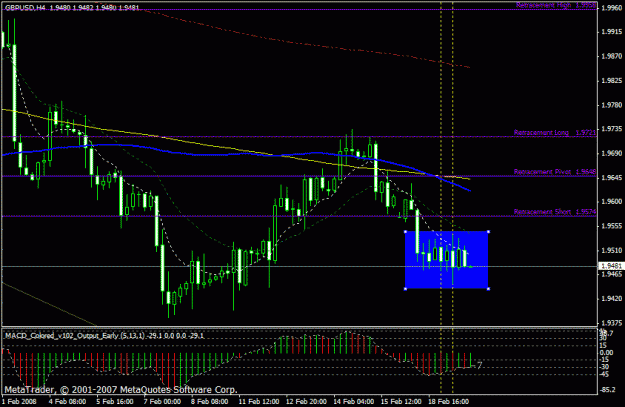Click the 4 Feb 08:00 time label

pyautogui.click(x=67, y=401)
